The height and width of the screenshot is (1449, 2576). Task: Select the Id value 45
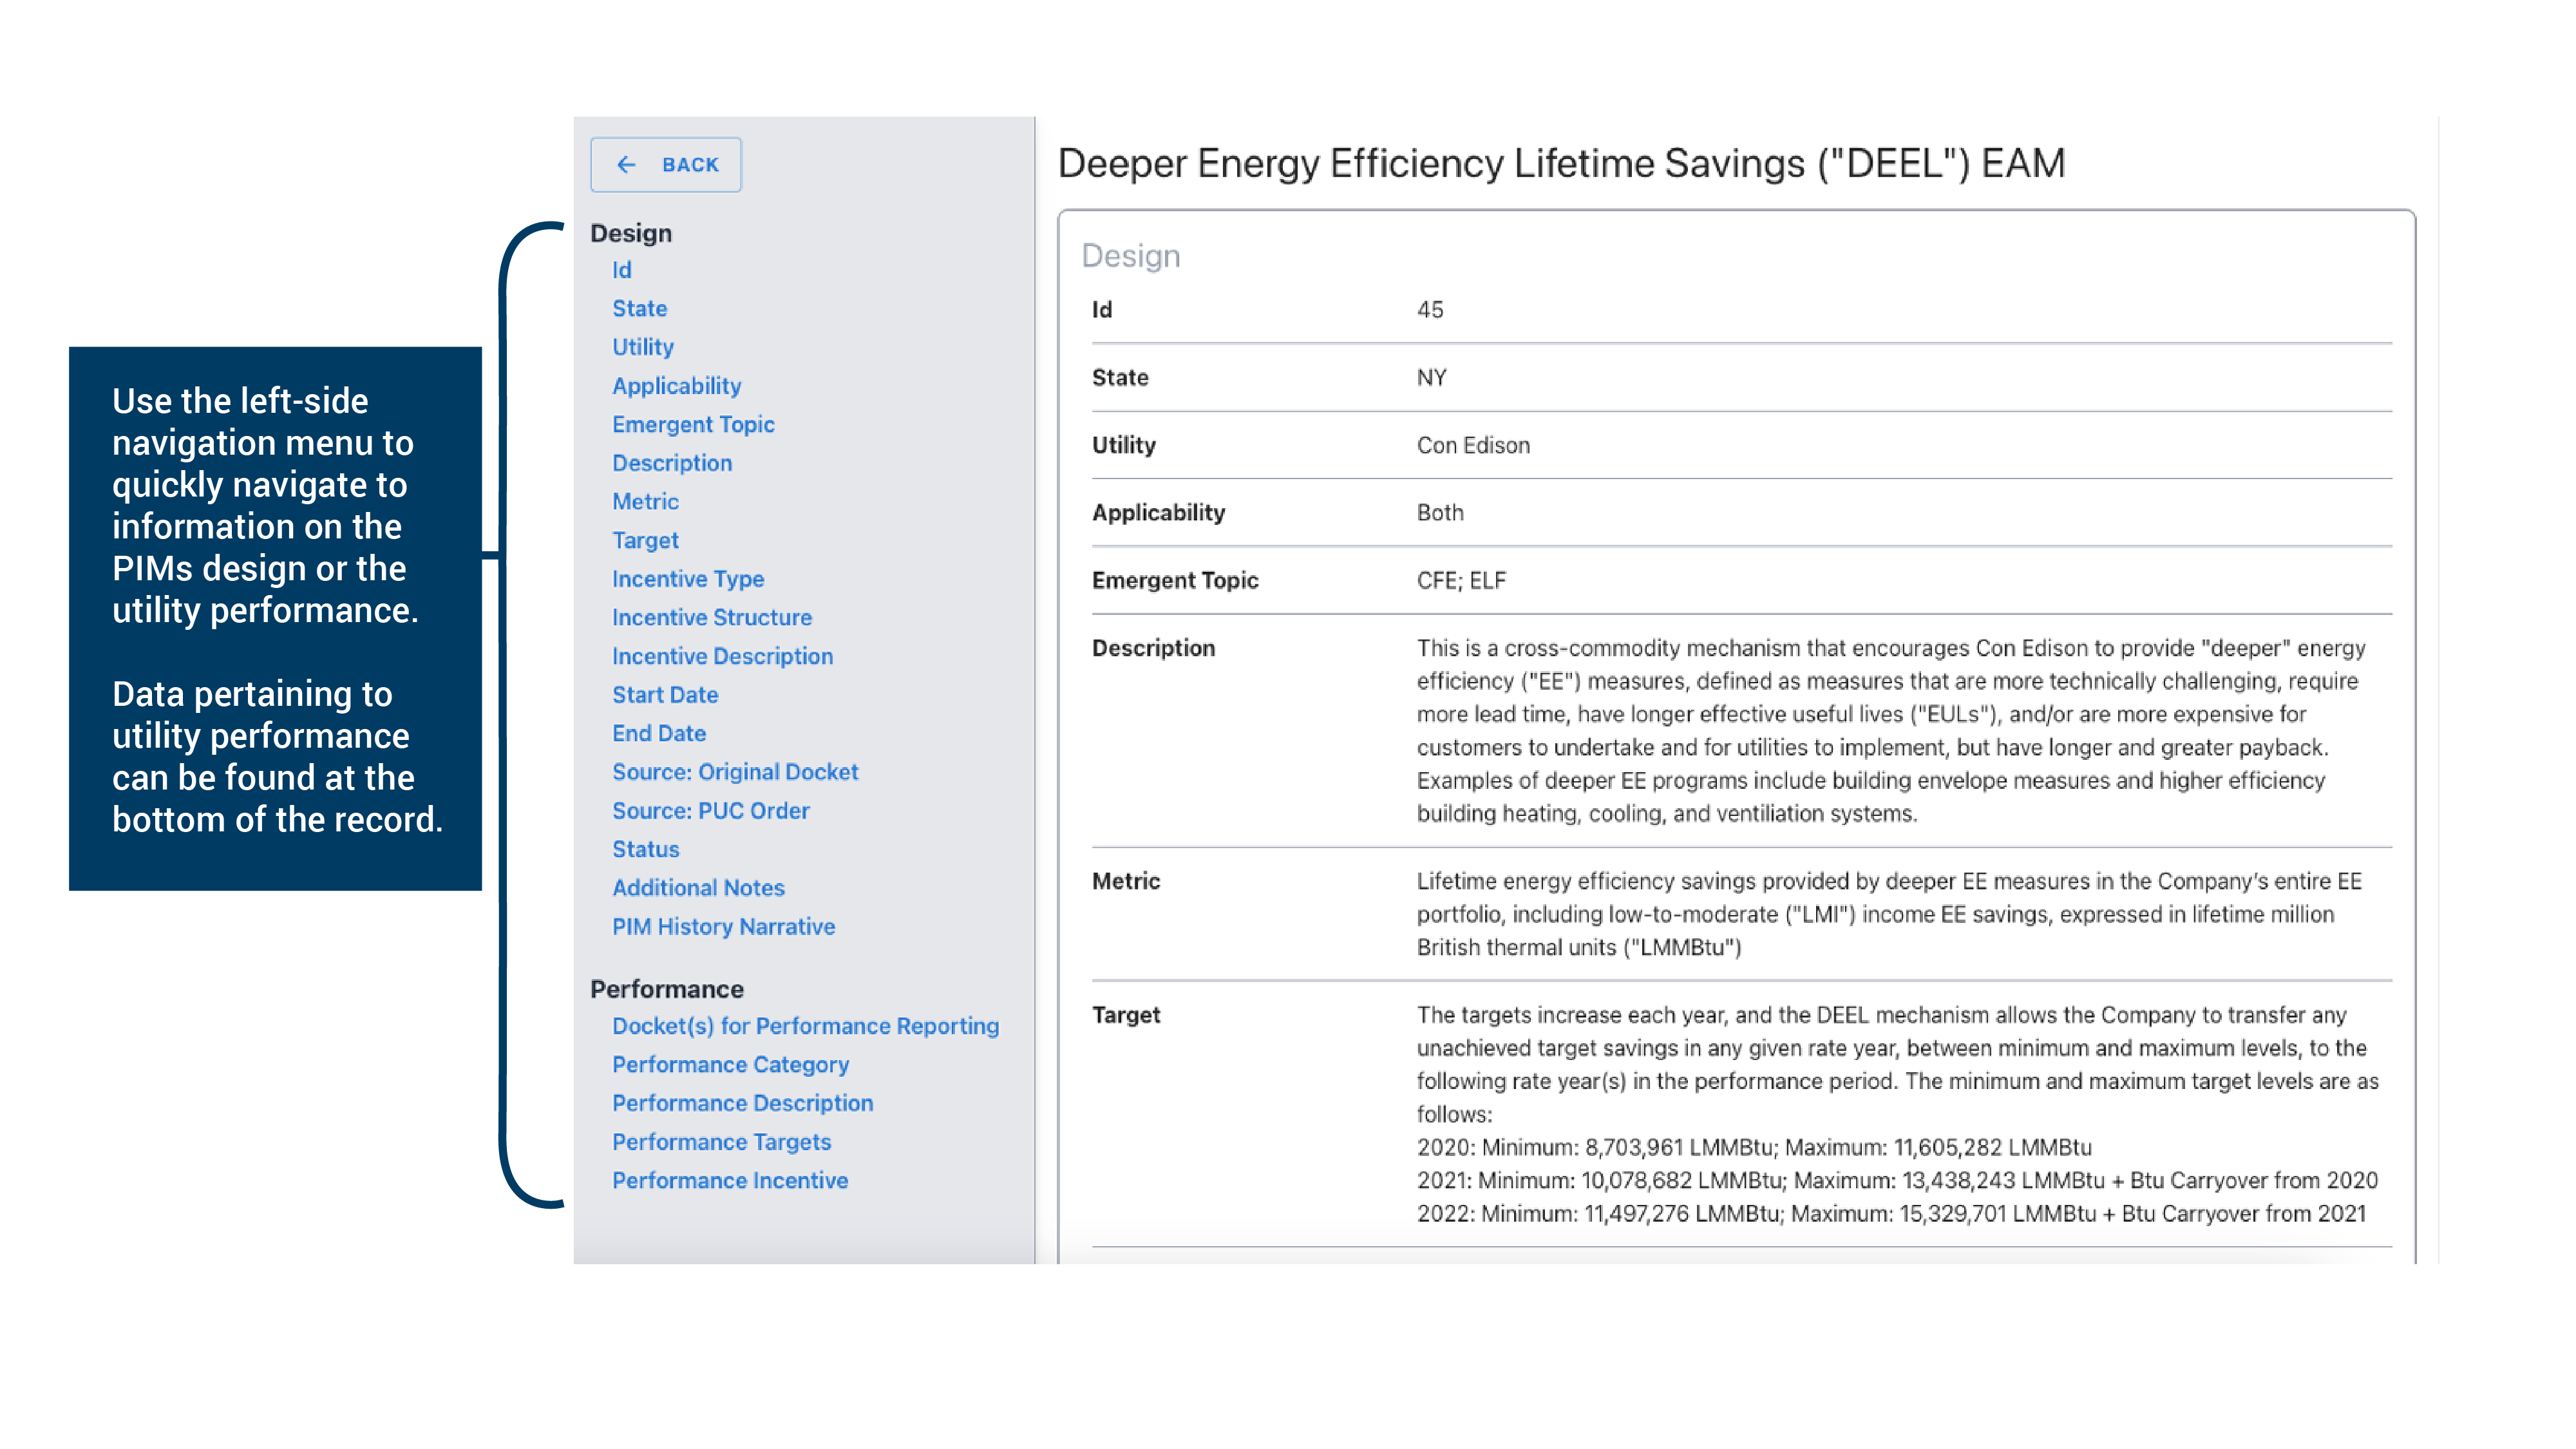(1430, 310)
